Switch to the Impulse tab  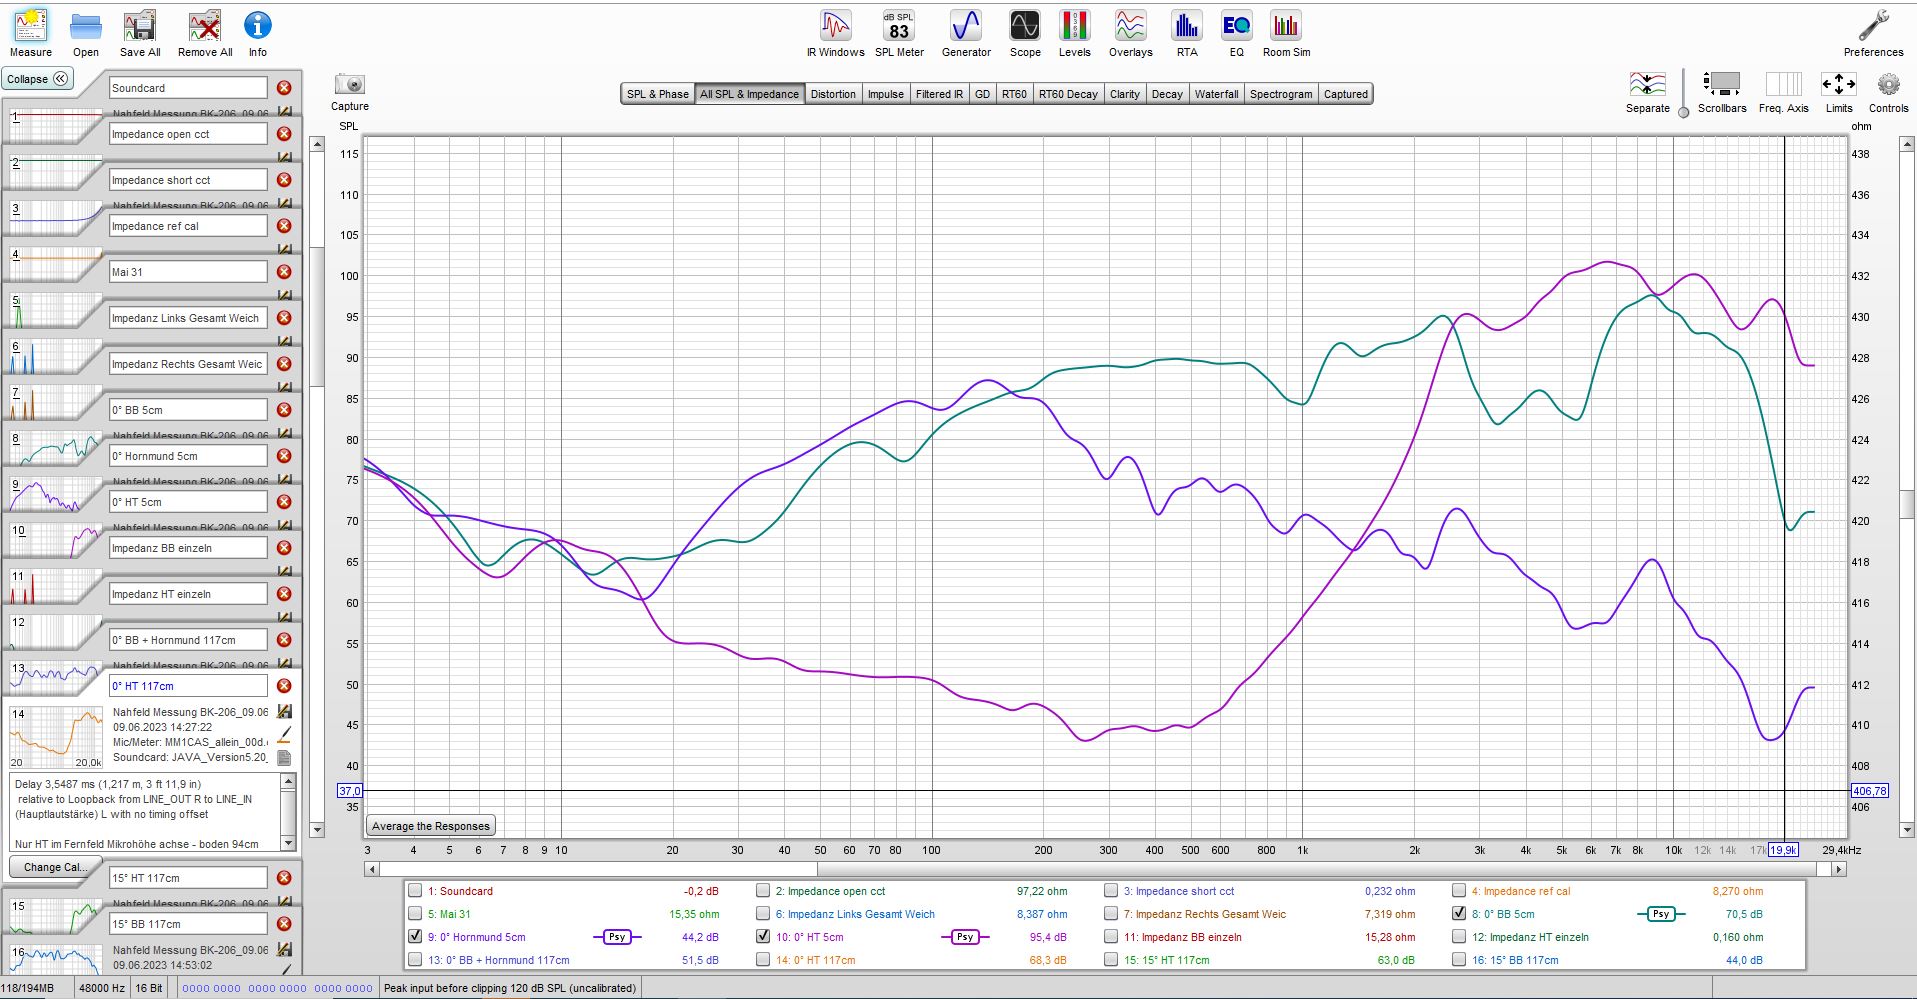[x=885, y=94]
